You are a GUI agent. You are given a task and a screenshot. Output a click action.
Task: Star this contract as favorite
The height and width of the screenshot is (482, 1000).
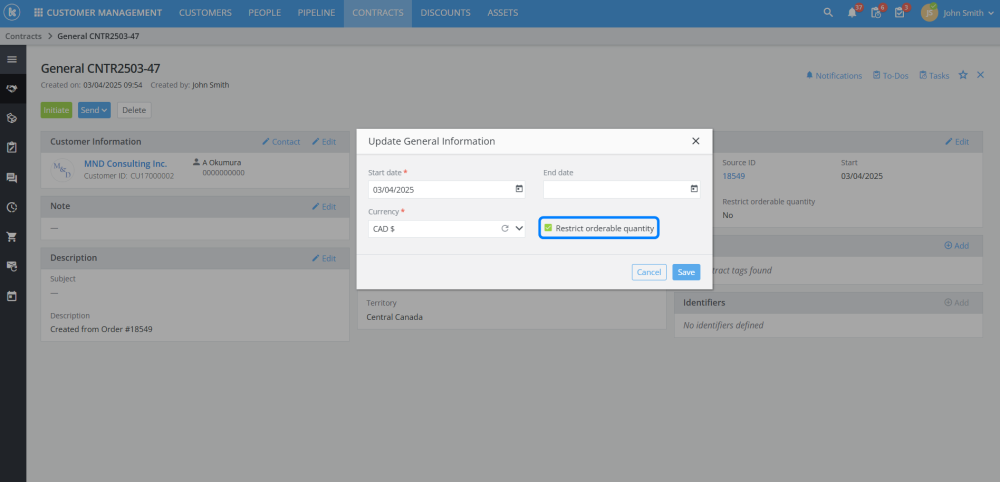point(963,75)
